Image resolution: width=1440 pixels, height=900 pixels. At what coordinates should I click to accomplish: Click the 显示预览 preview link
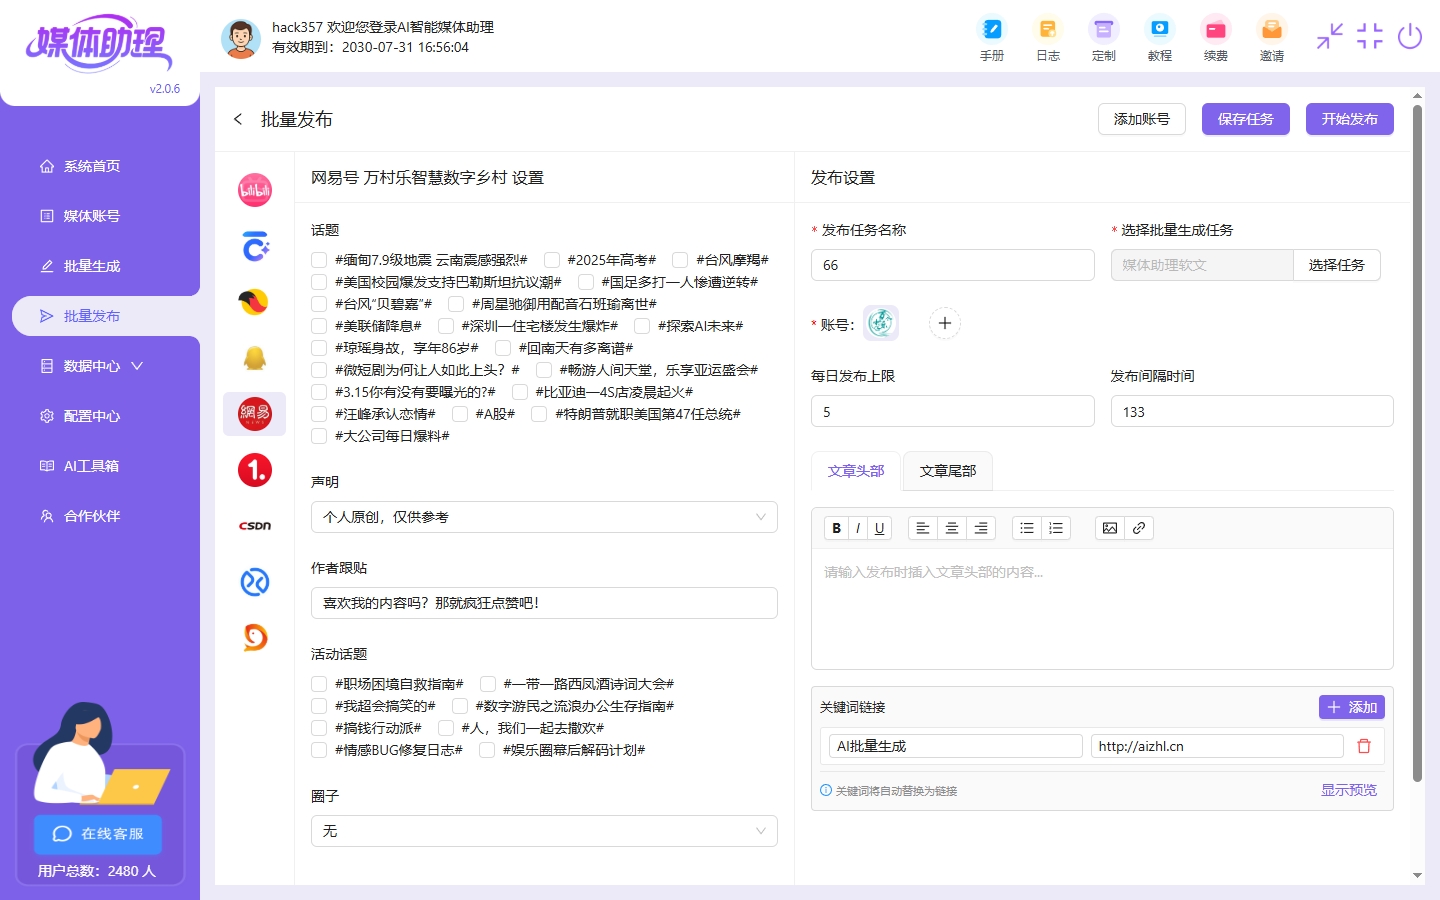point(1348,789)
